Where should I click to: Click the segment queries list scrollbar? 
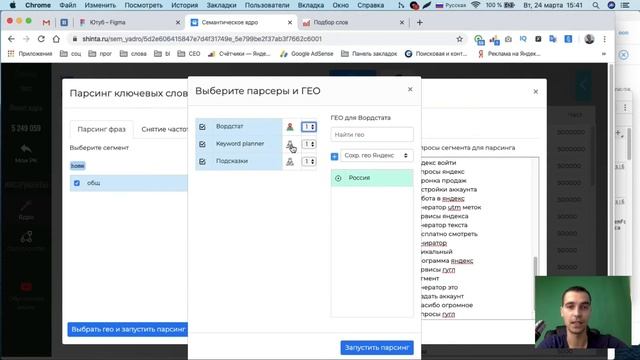(x=536, y=267)
